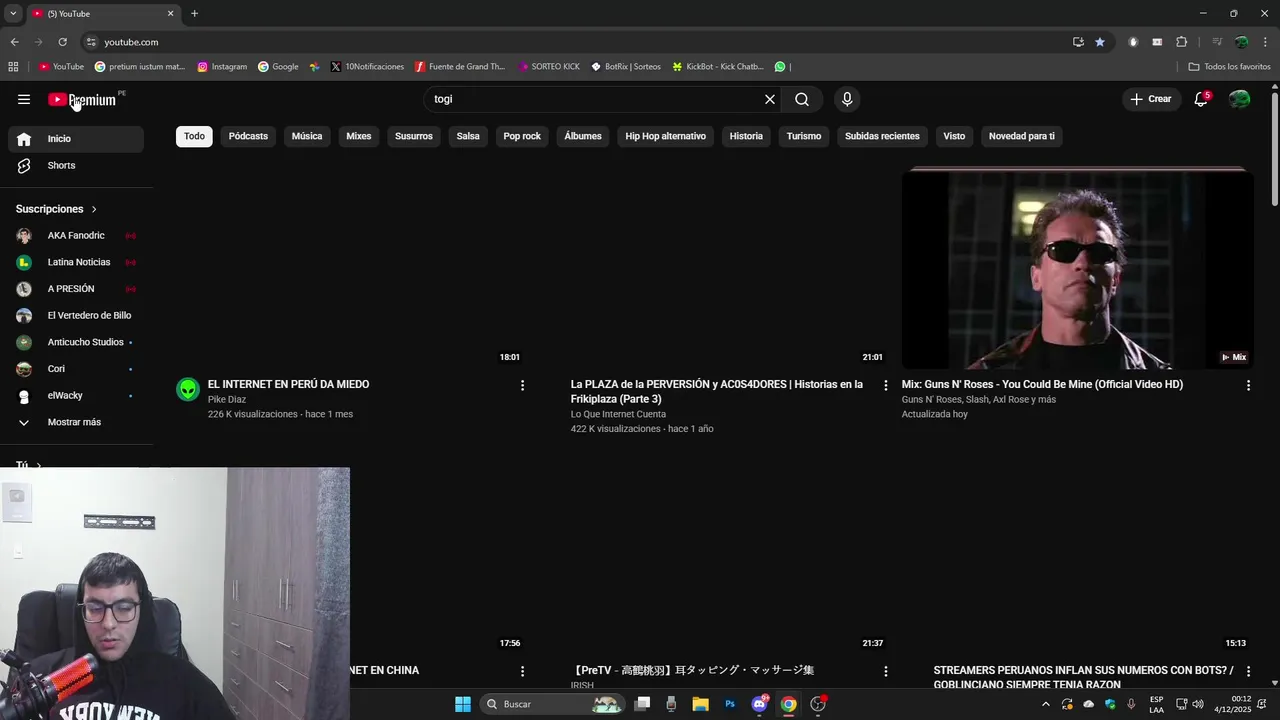The width and height of the screenshot is (1280, 720).
Task: Open options for EL INTERNET EN PERÚ video
Action: pyautogui.click(x=522, y=385)
